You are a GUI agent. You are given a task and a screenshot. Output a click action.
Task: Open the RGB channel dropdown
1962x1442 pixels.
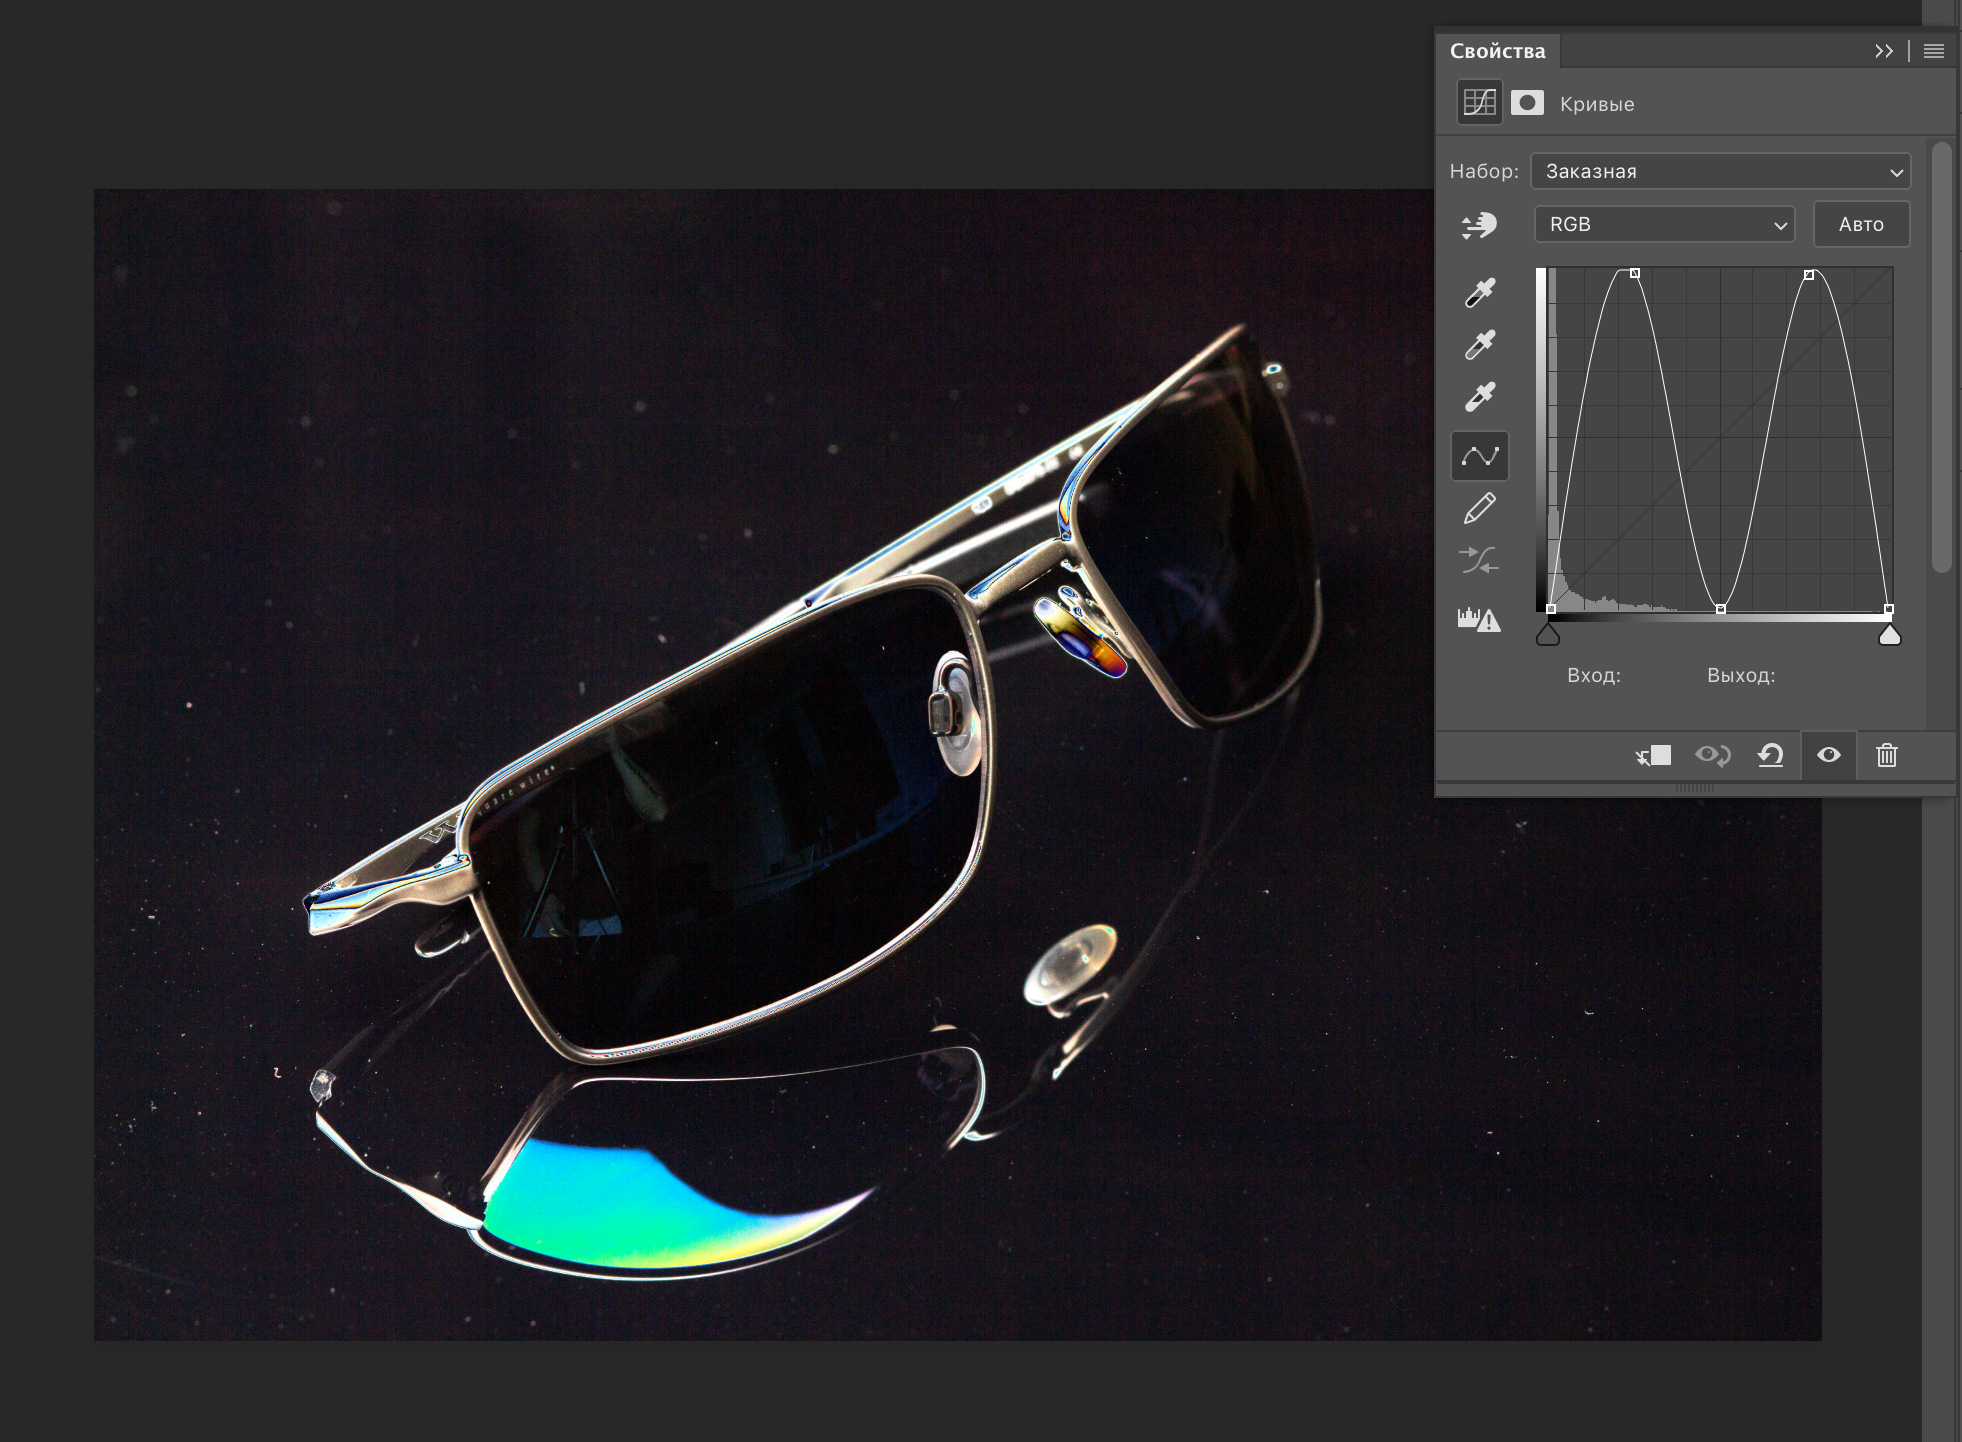(x=1665, y=224)
